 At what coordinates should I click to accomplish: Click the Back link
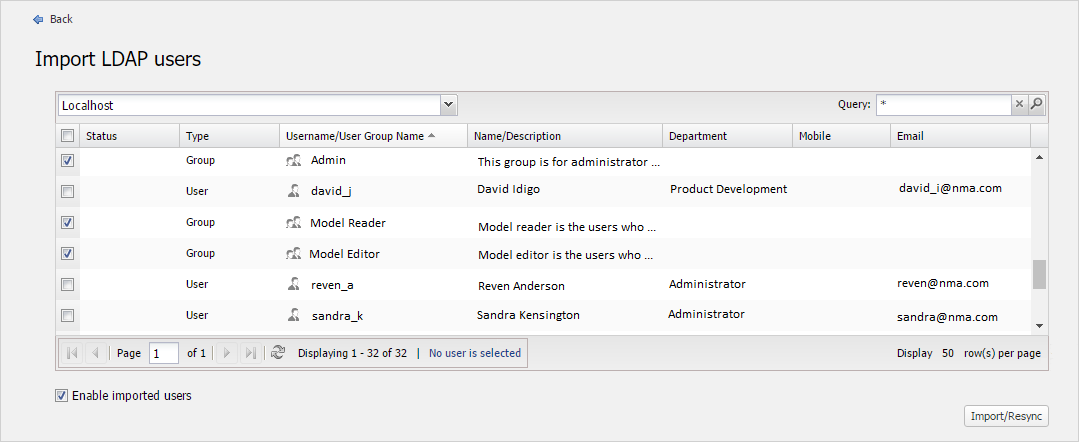click(x=61, y=19)
